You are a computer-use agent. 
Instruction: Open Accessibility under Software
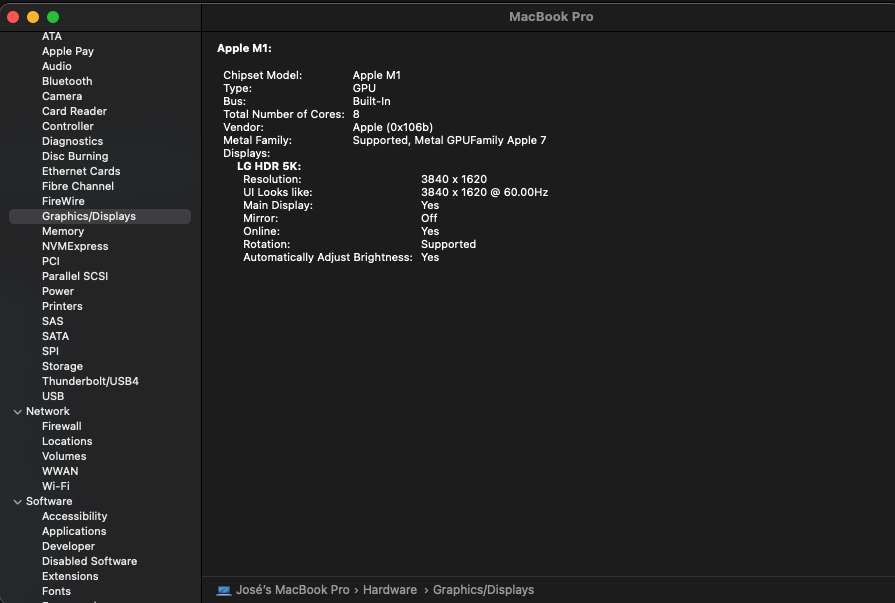point(74,516)
